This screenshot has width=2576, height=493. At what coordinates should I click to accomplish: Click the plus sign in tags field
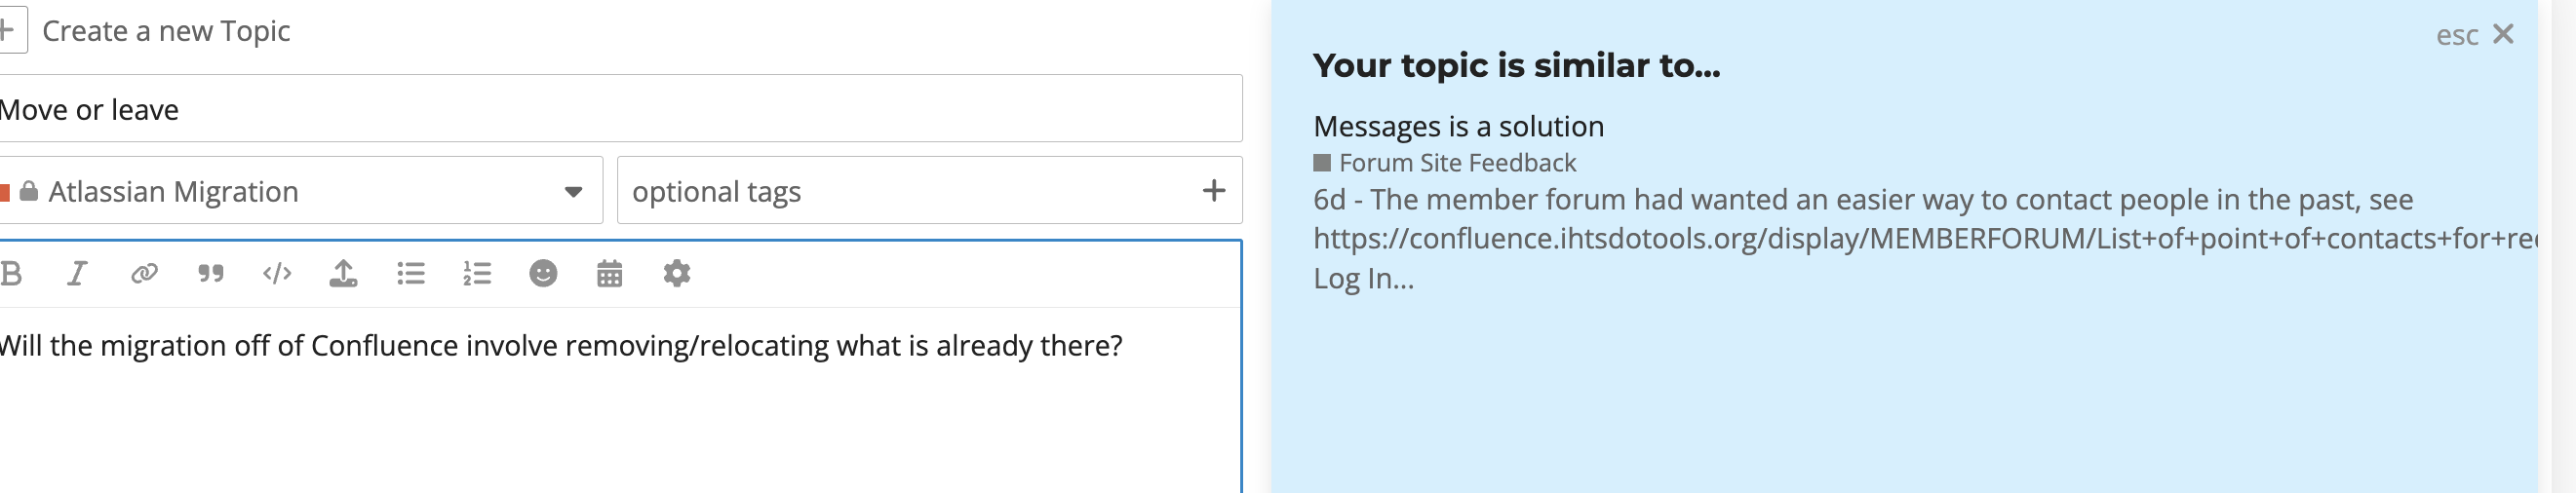tap(1214, 190)
